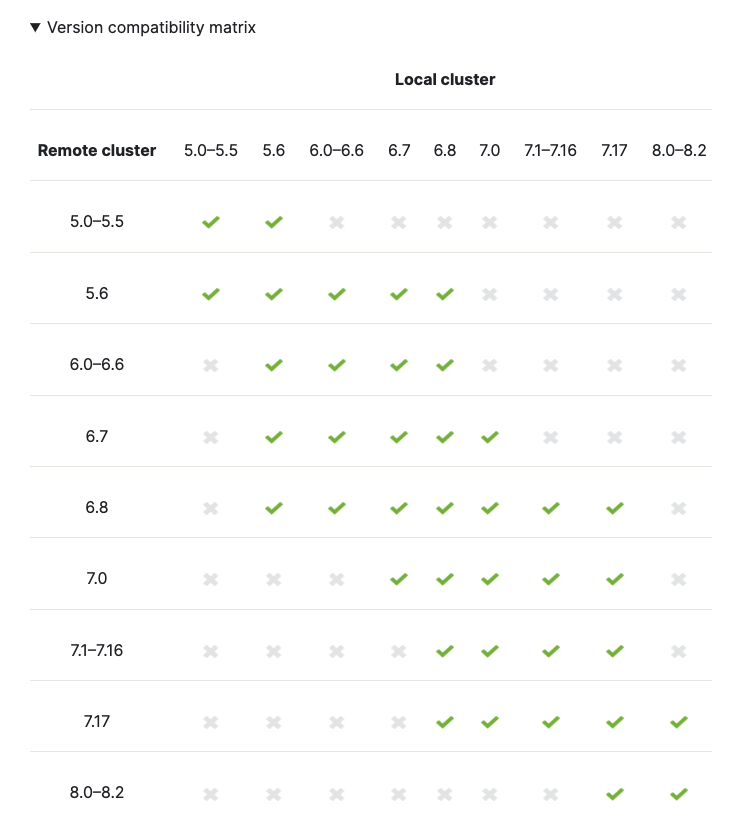The height and width of the screenshot is (832, 729).
Task: Click the checkmark in row 7.1–7.16 under column 6.8
Action: [x=445, y=651]
